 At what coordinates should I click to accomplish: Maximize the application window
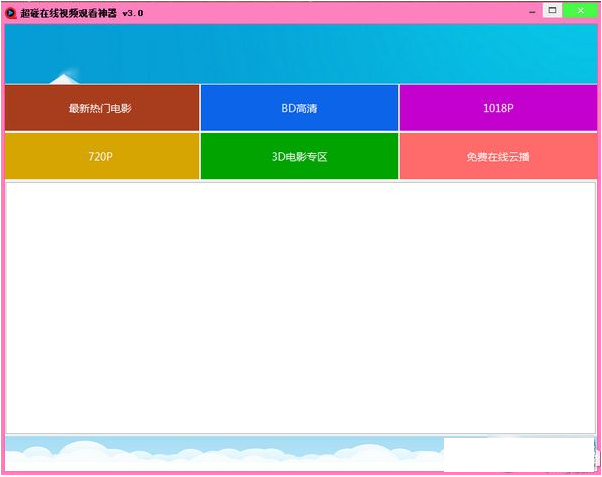pyautogui.click(x=551, y=10)
